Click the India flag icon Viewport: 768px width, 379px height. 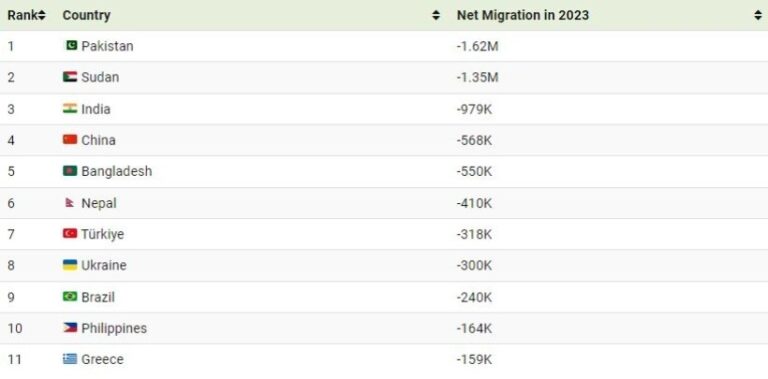[70, 108]
